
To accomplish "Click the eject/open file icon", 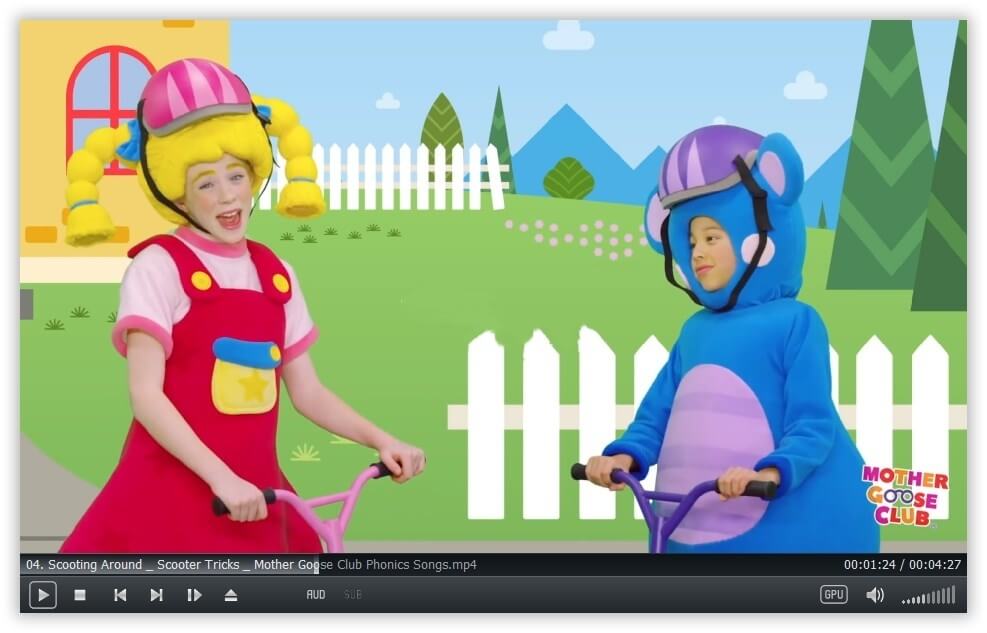I will pos(231,595).
